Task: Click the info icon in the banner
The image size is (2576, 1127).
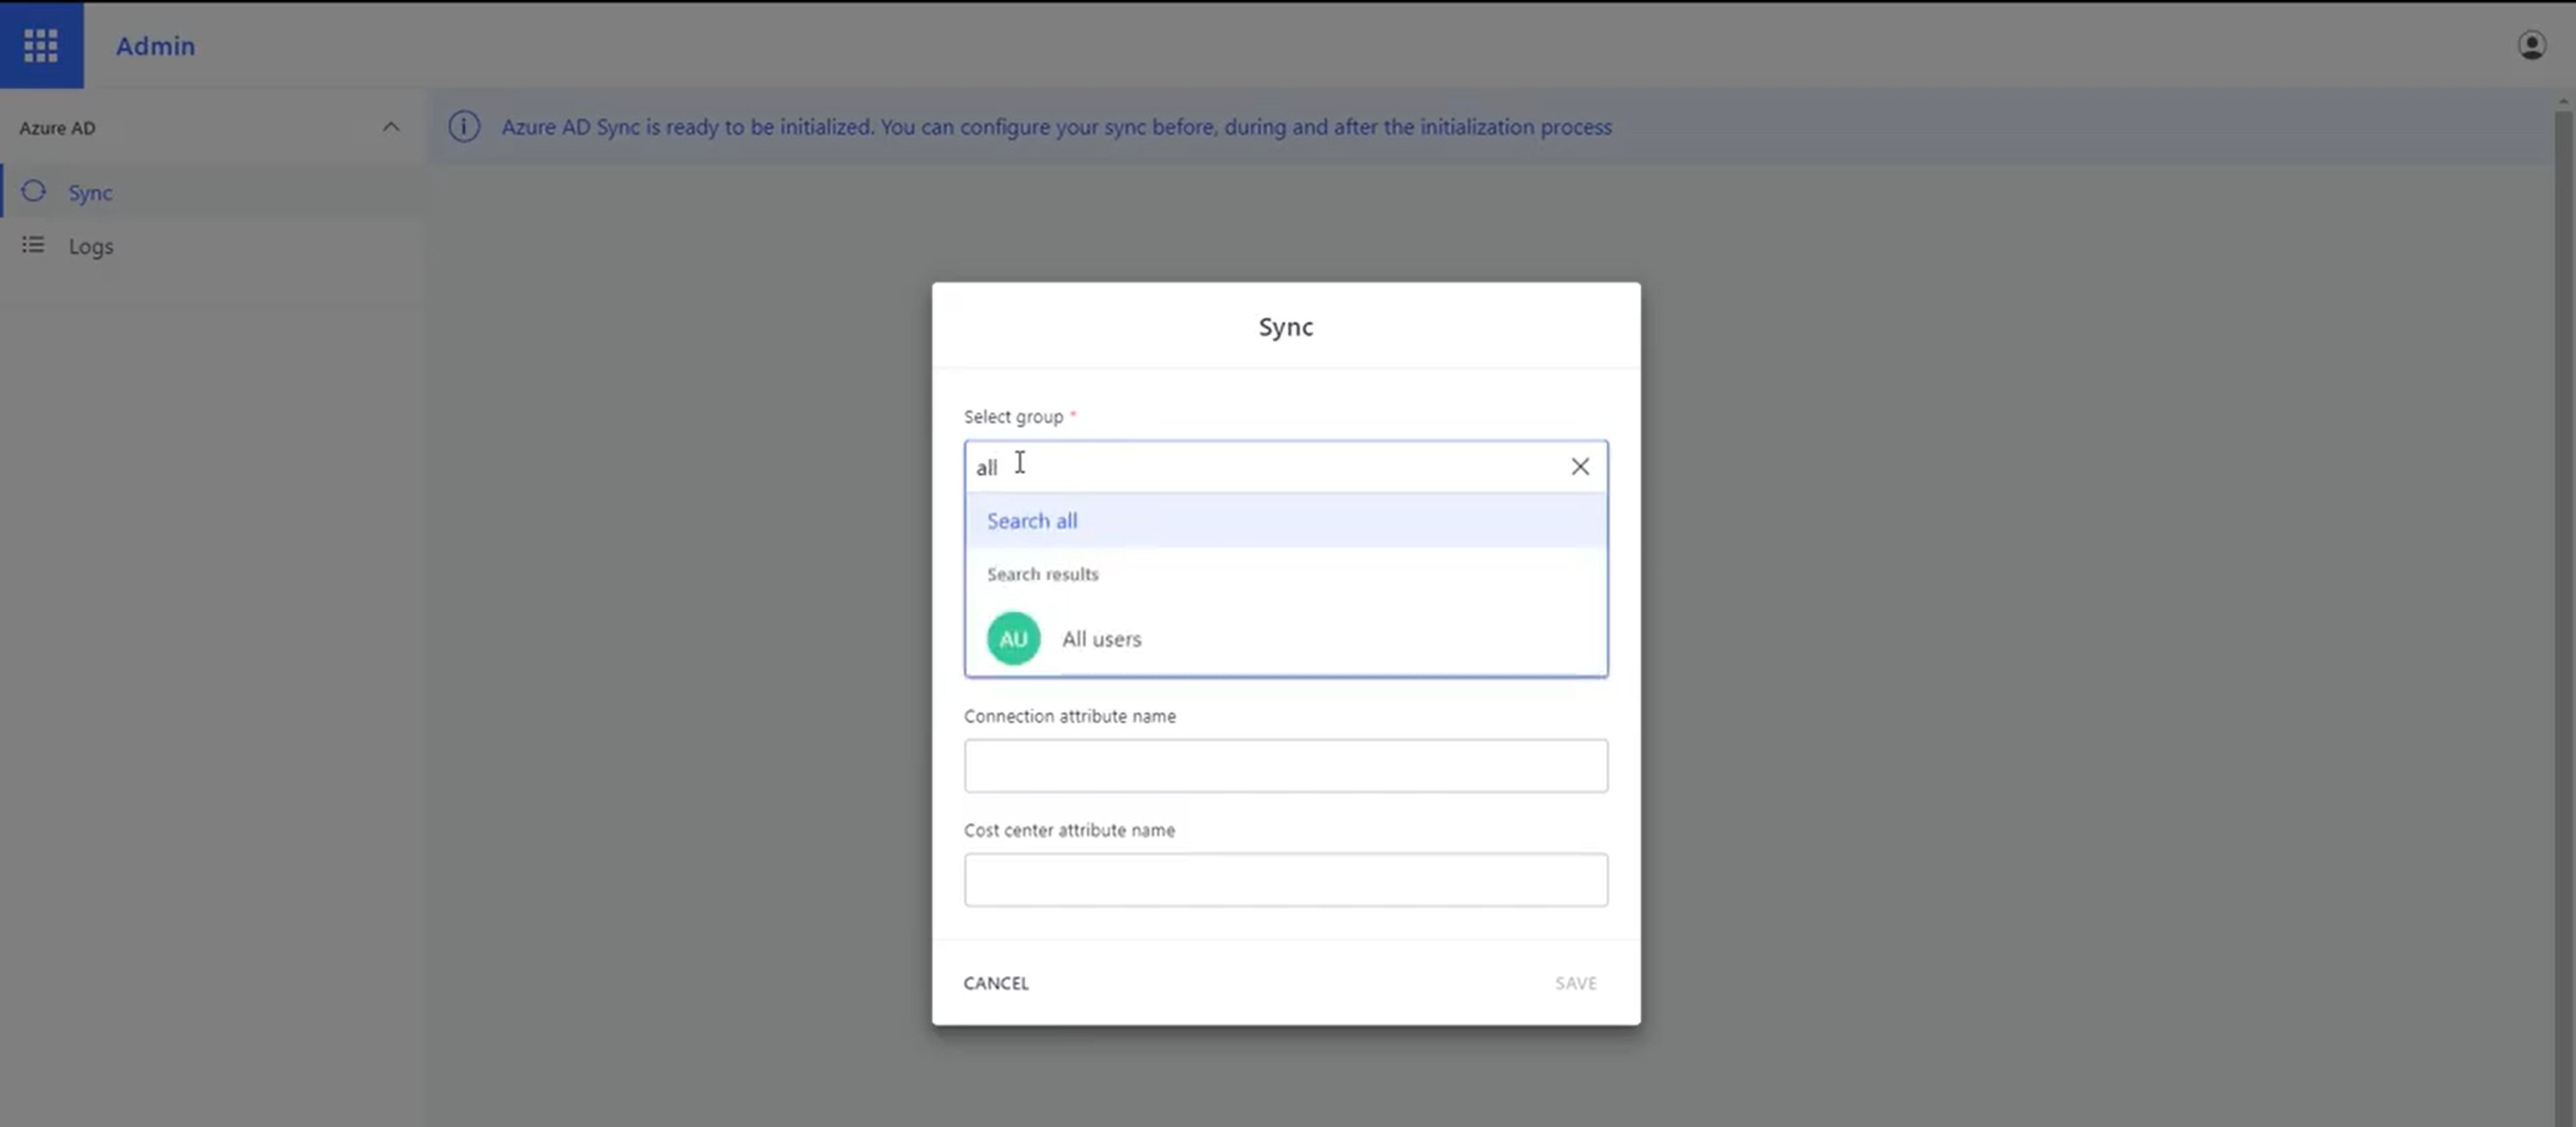Action: (x=464, y=127)
